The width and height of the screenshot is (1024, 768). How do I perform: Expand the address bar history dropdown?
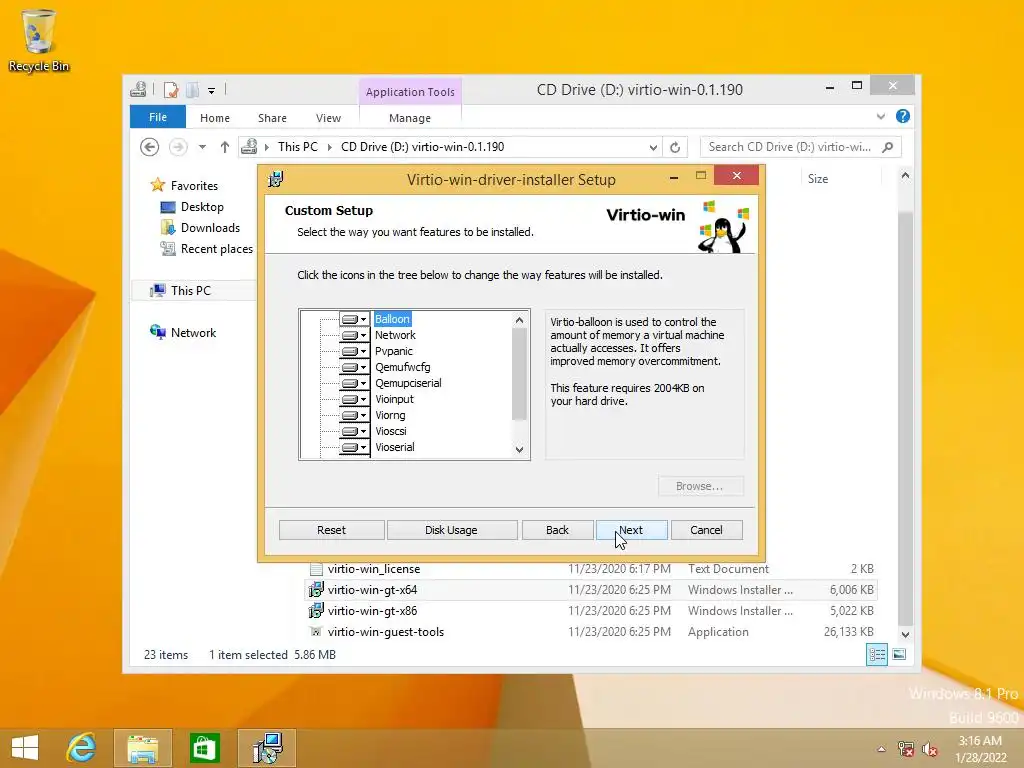pos(653,148)
